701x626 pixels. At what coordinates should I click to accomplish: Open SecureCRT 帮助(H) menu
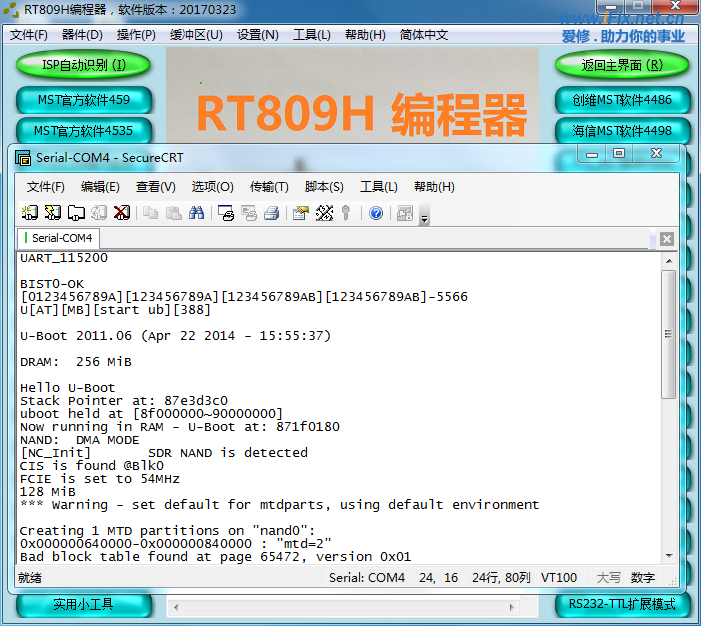click(x=434, y=186)
